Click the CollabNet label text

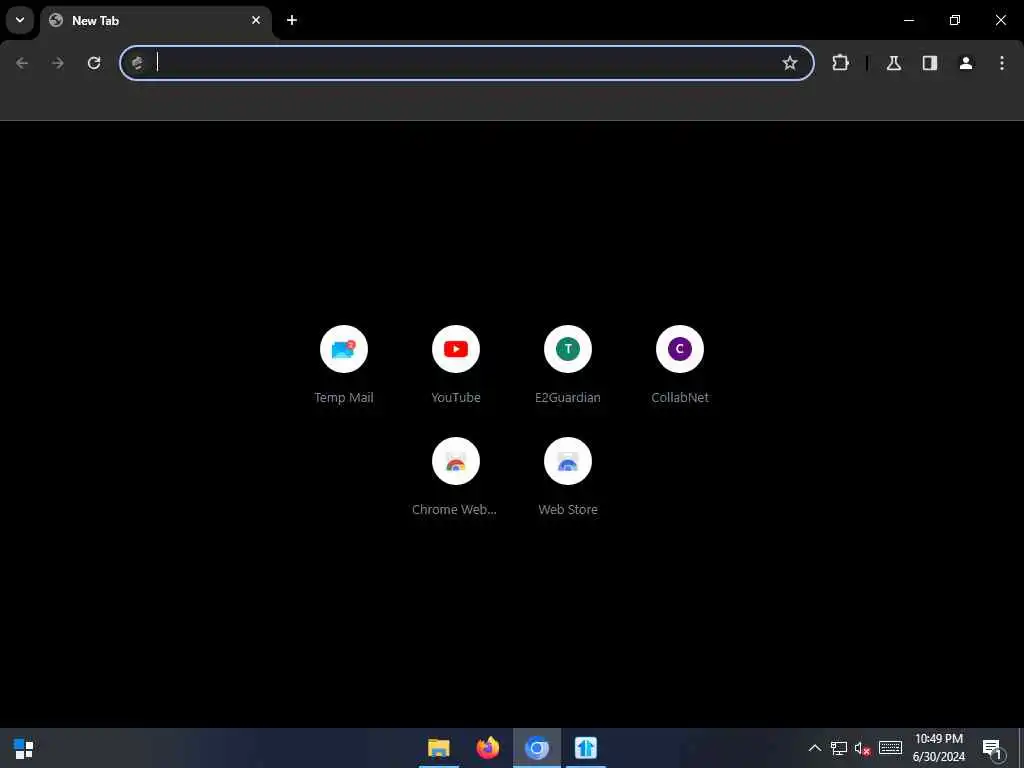pos(680,398)
